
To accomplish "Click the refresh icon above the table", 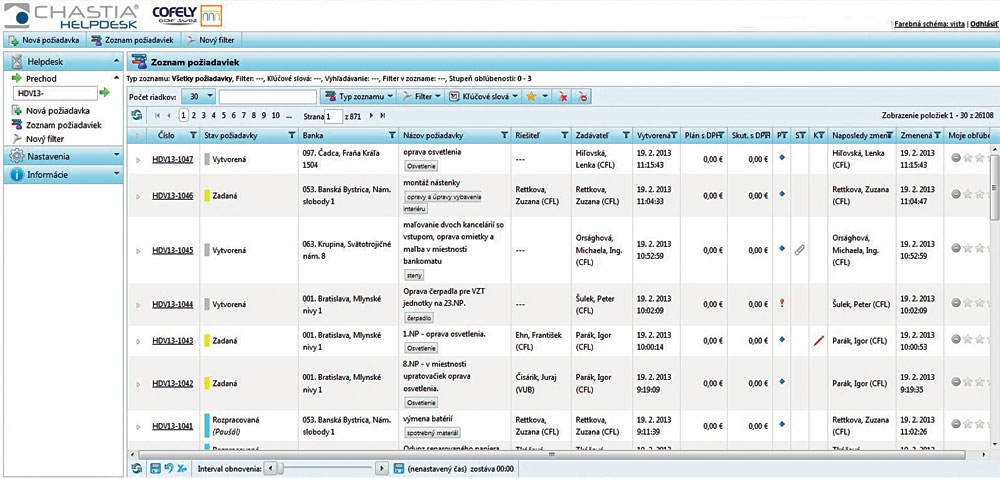I will (137, 116).
